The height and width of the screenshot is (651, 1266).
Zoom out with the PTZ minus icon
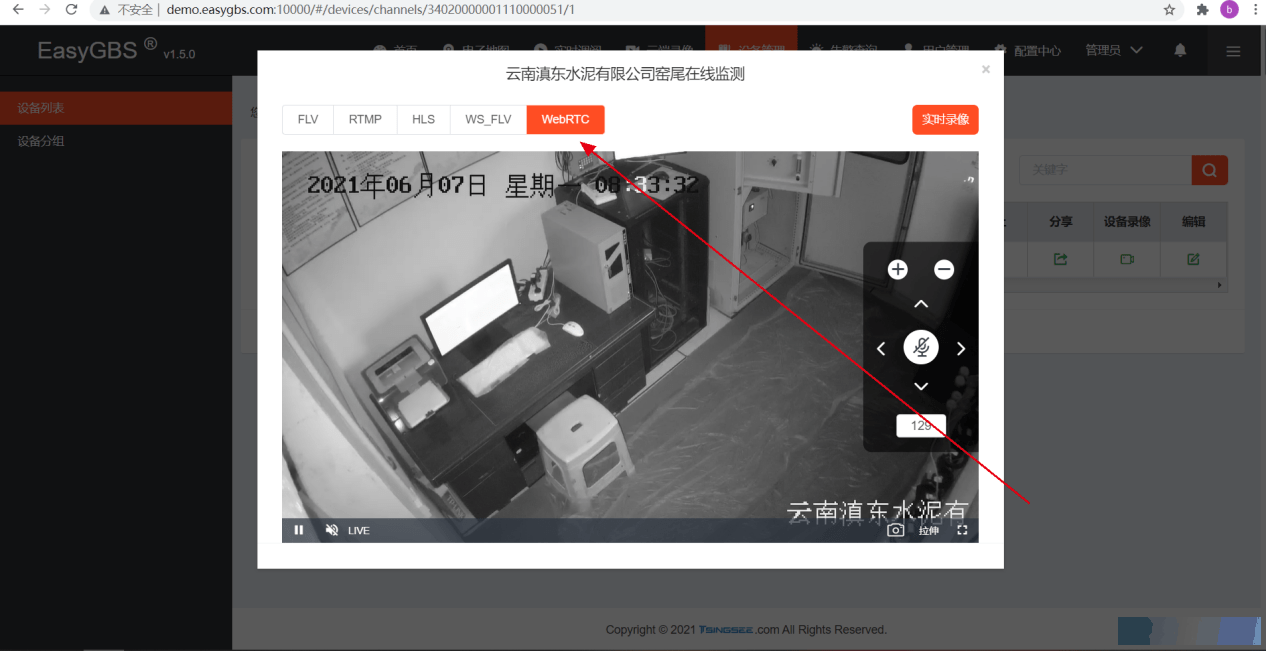(944, 269)
